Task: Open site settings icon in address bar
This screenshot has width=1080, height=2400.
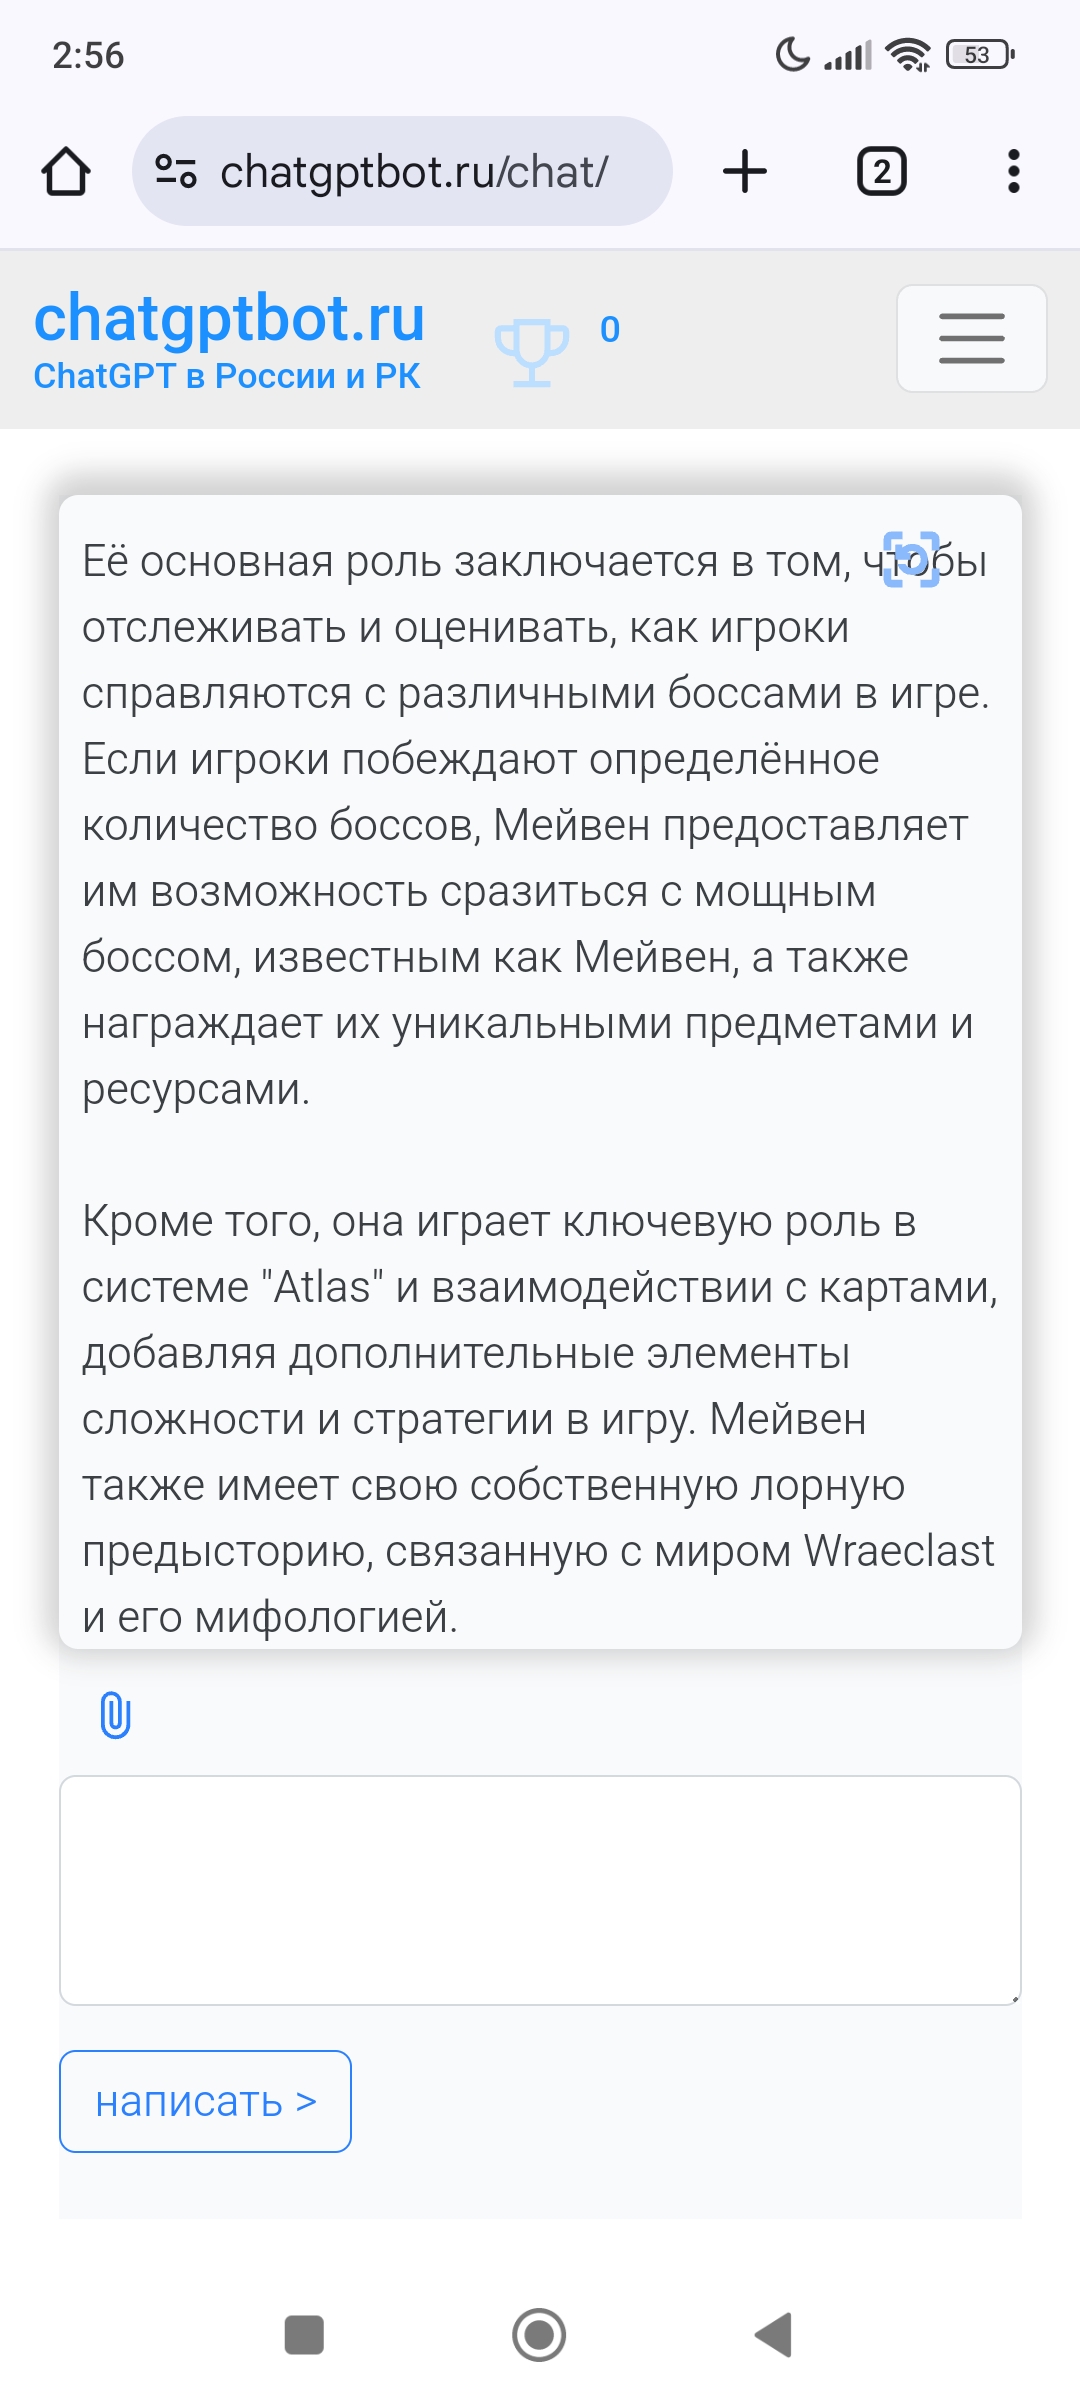Action: [x=176, y=171]
